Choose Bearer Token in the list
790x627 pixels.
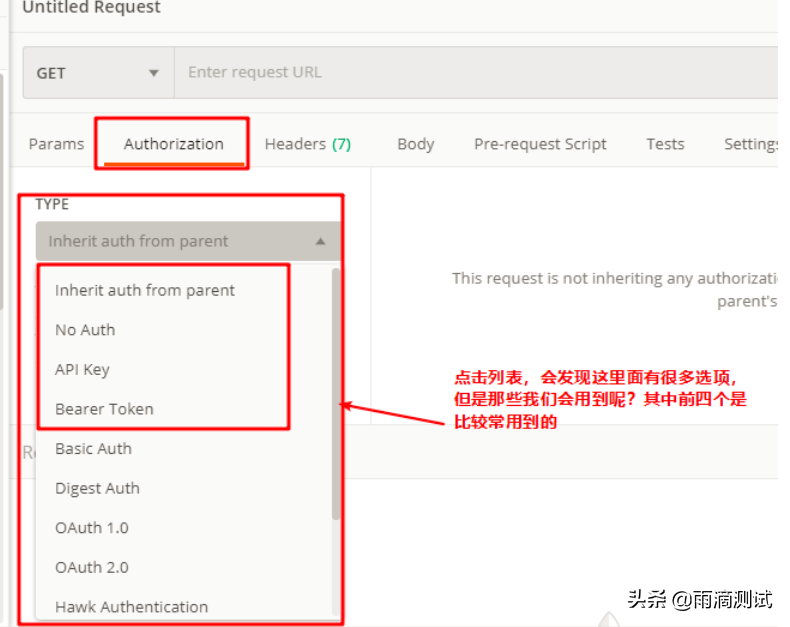pyautogui.click(x=104, y=409)
